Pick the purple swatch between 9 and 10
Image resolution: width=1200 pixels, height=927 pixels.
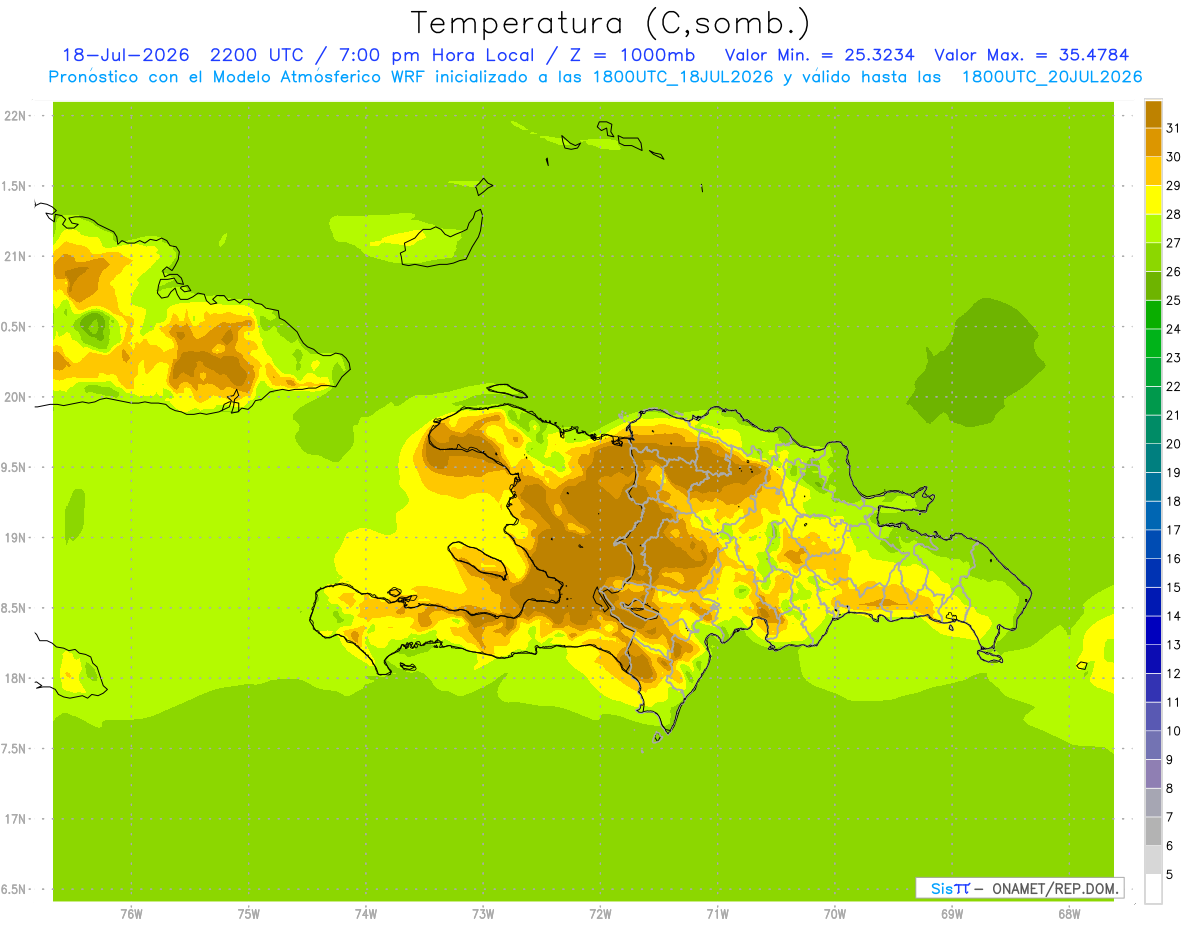pyautogui.click(x=1153, y=745)
